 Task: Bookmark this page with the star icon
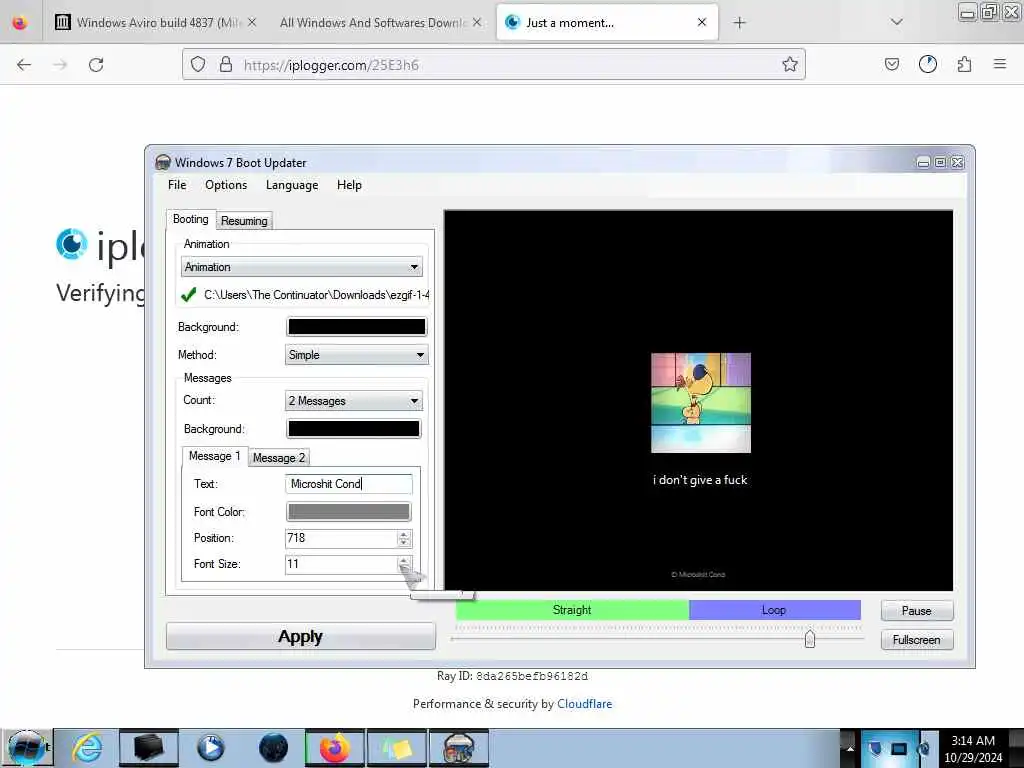790,64
